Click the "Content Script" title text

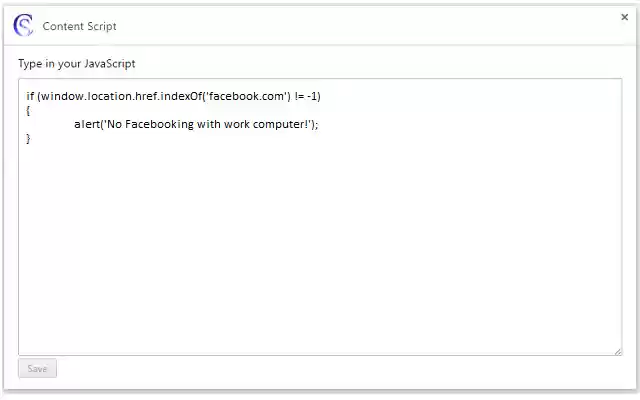[x=79, y=26]
